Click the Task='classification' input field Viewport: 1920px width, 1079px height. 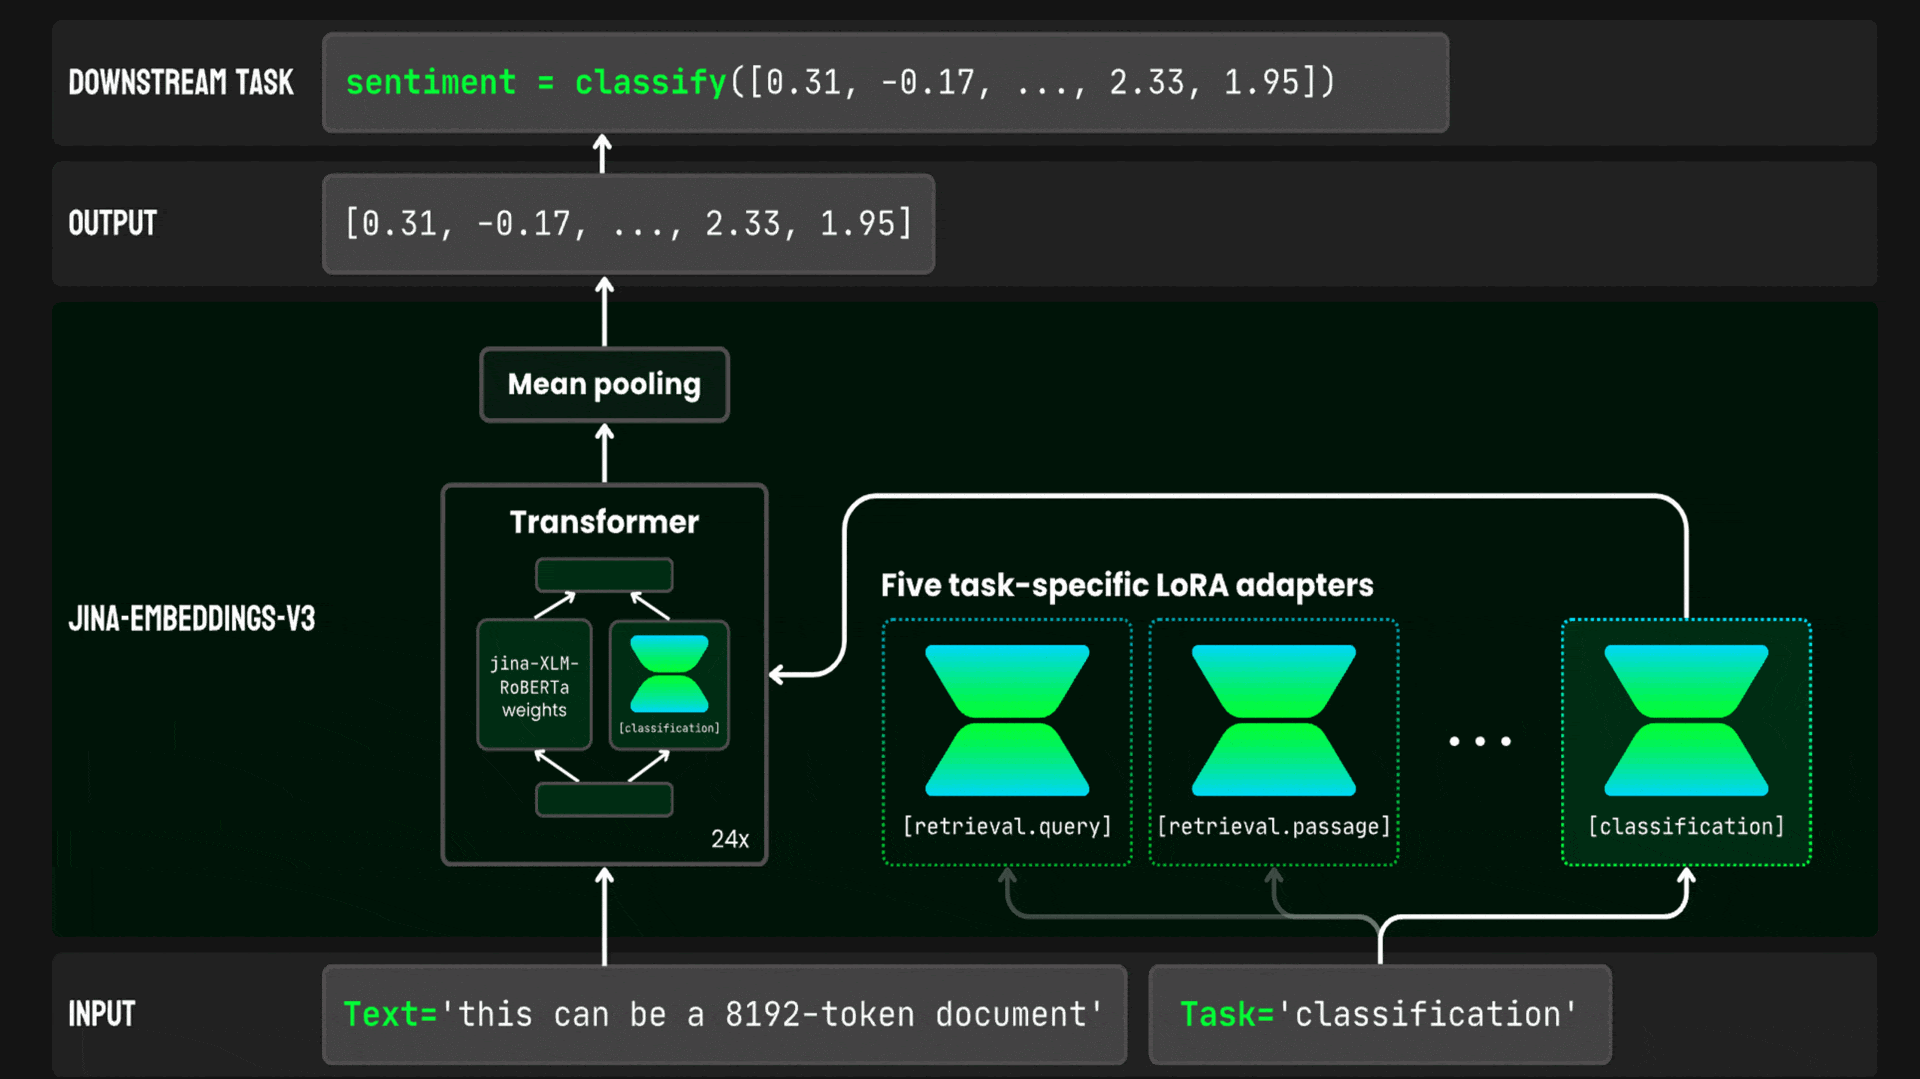click(1380, 1014)
